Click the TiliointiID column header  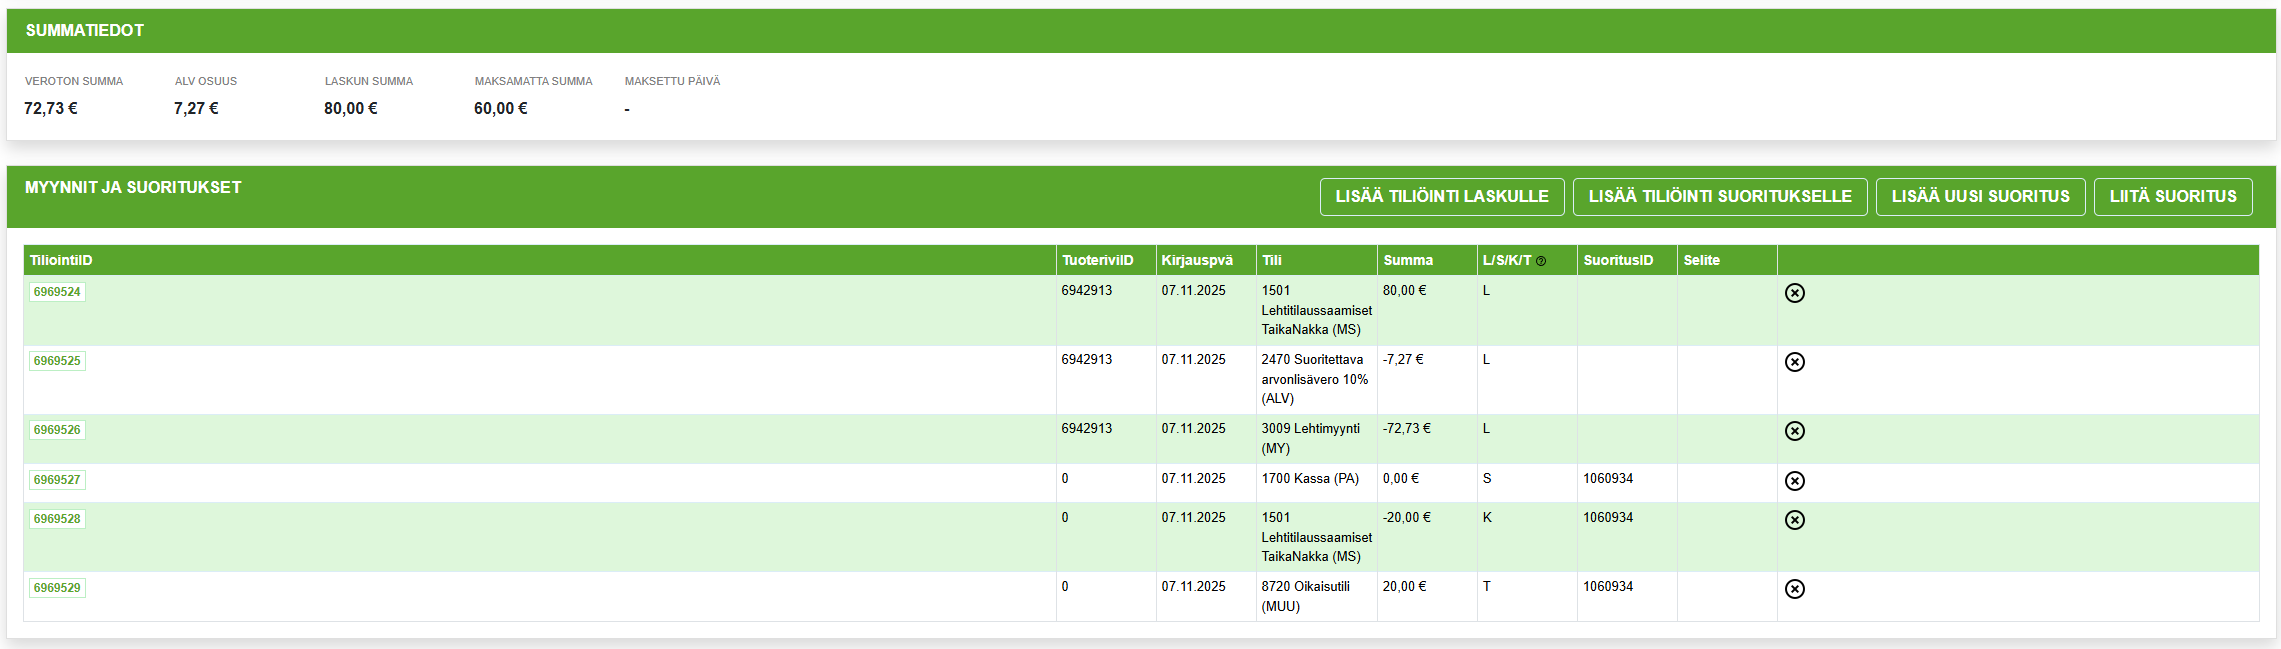[61, 260]
